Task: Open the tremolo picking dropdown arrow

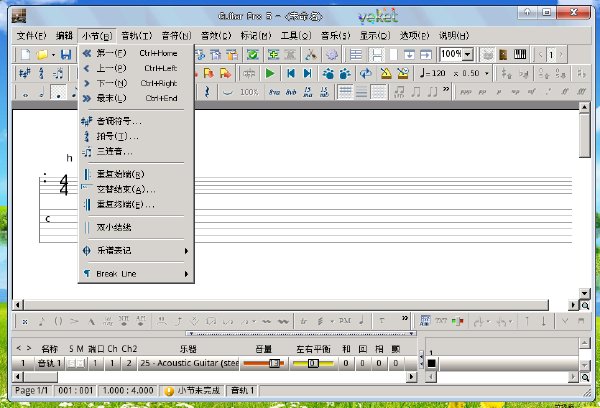Action: coord(332,322)
